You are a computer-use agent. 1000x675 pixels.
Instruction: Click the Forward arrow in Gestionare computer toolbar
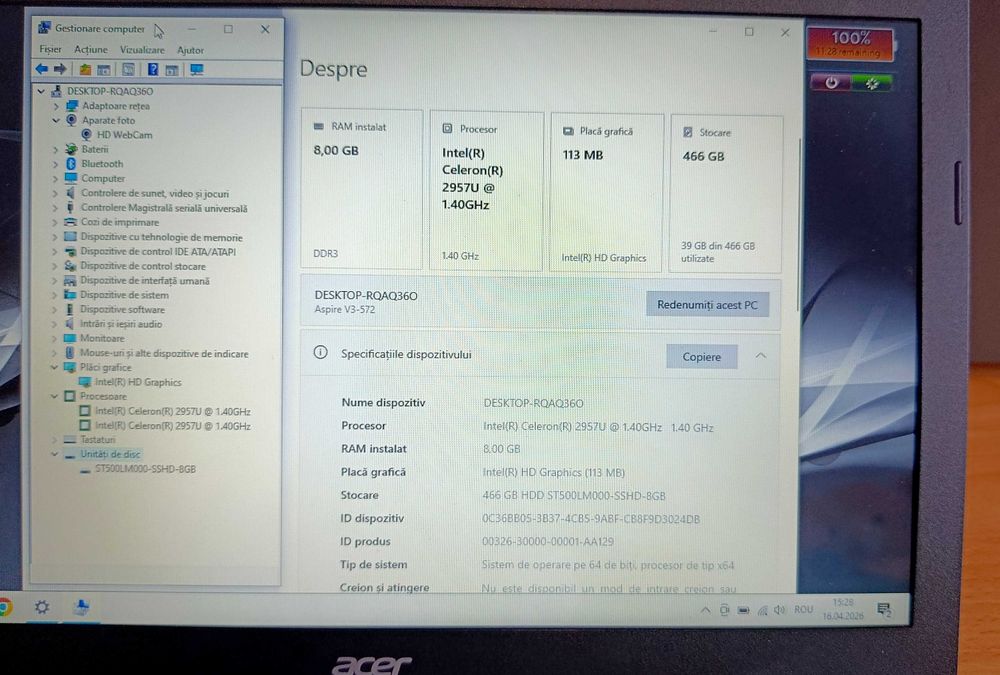click(60, 69)
